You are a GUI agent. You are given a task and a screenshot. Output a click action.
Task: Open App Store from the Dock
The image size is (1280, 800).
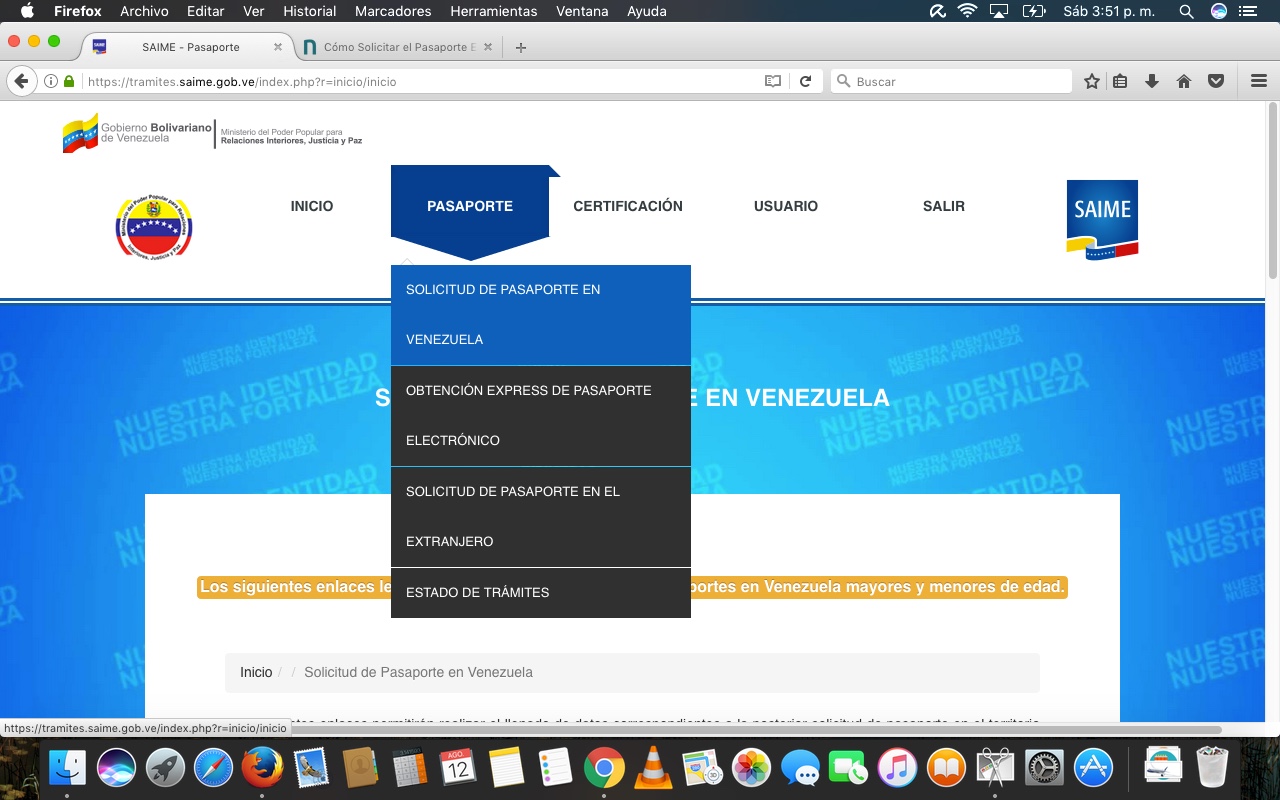[1093, 767]
